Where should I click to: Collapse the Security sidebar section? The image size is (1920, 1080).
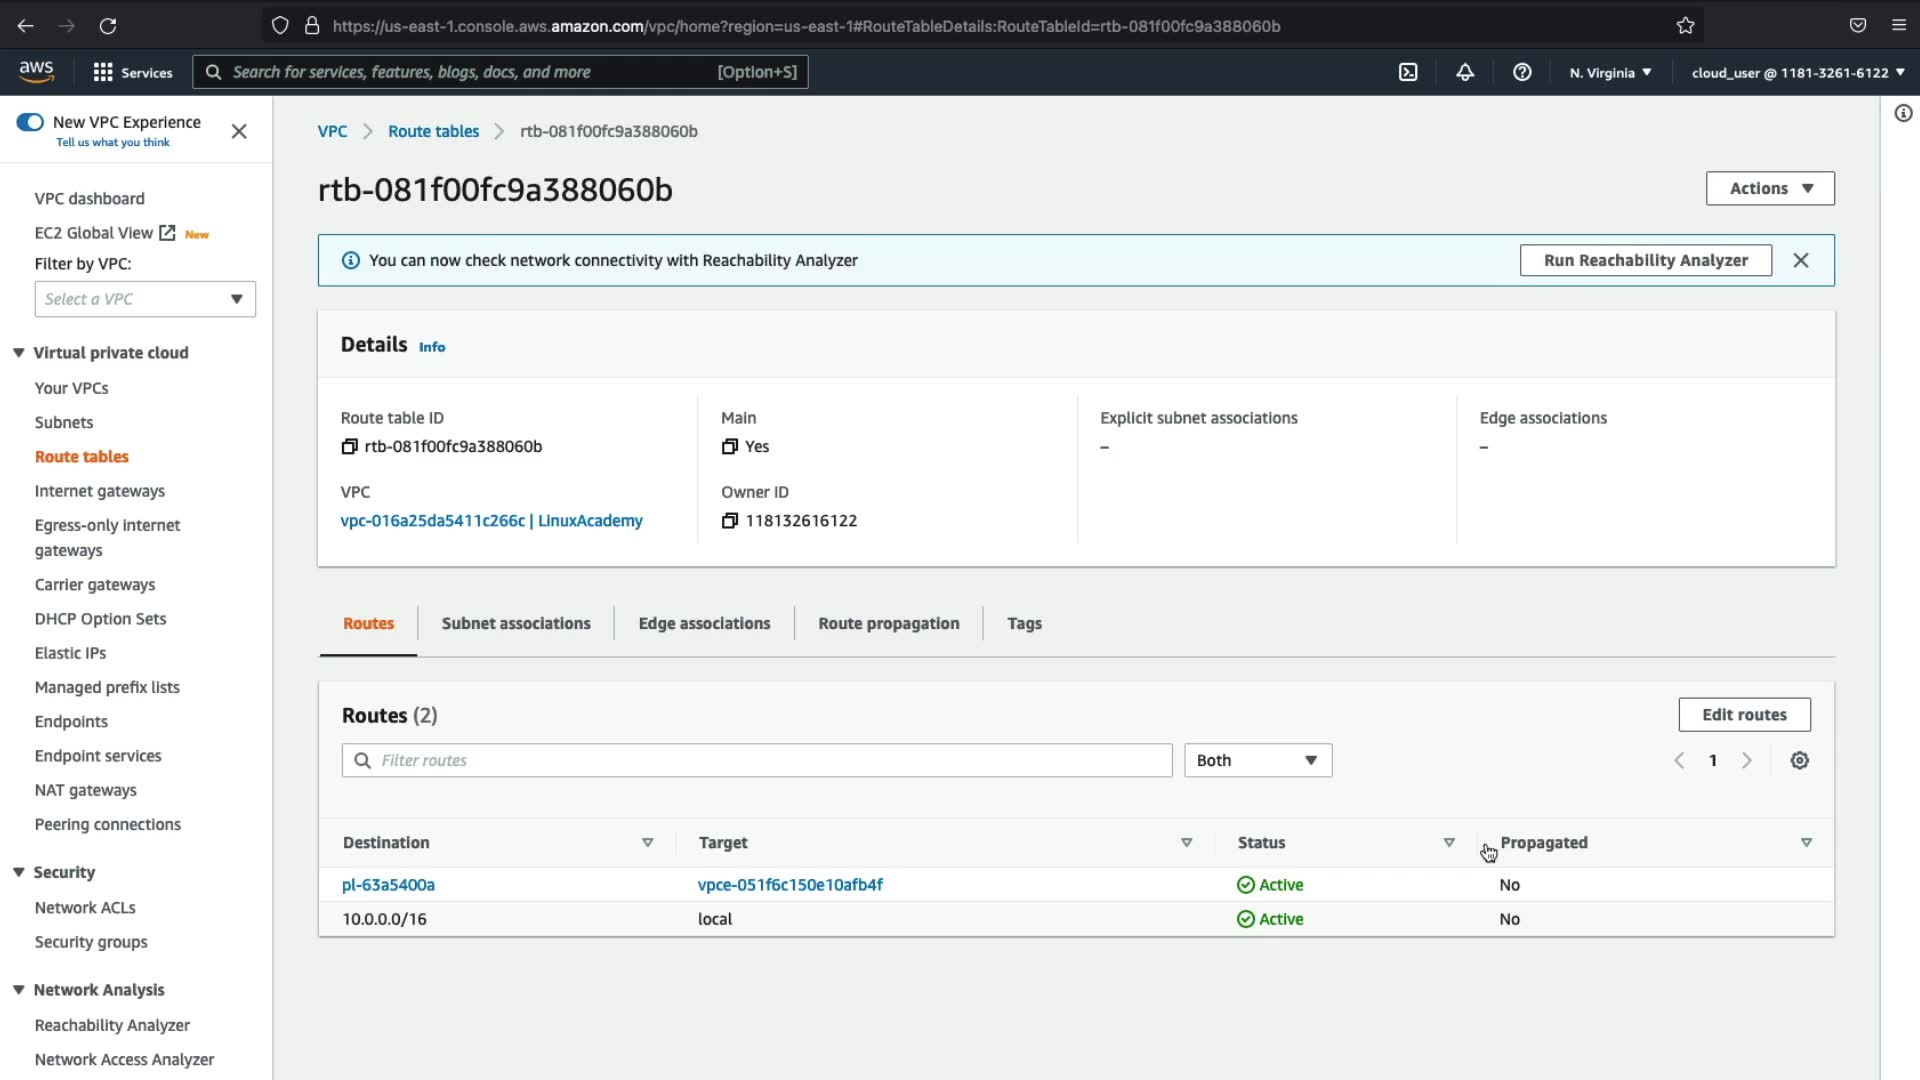(18, 872)
